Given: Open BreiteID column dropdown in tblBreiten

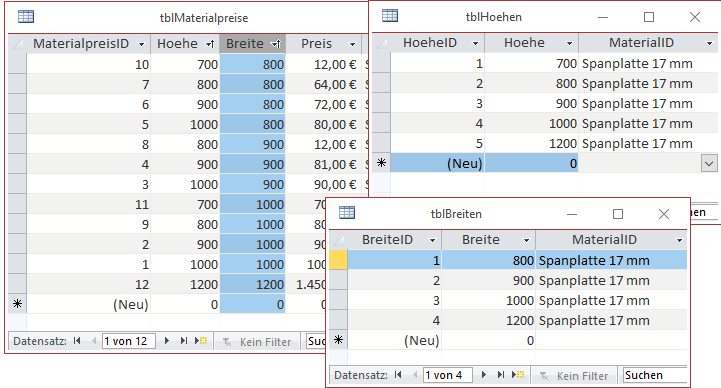Looking at the screenshot, I should coord(432,240).
